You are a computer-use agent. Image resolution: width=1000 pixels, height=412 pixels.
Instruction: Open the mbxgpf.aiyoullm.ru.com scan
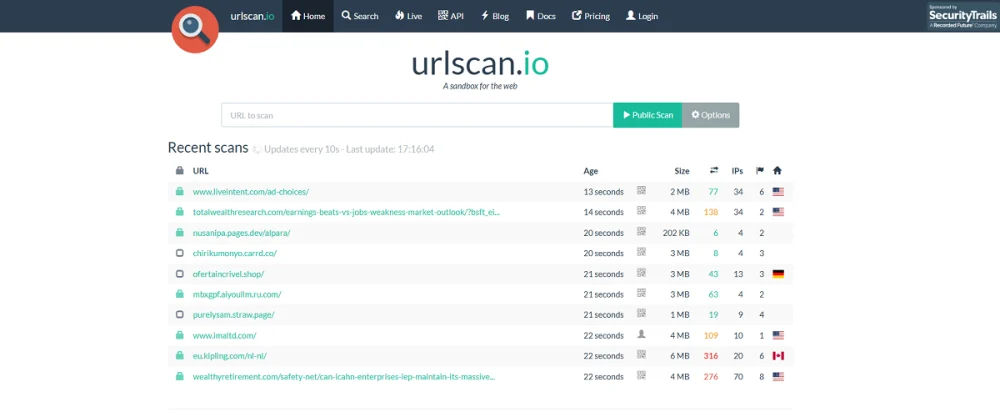click(x=237, y=295)
